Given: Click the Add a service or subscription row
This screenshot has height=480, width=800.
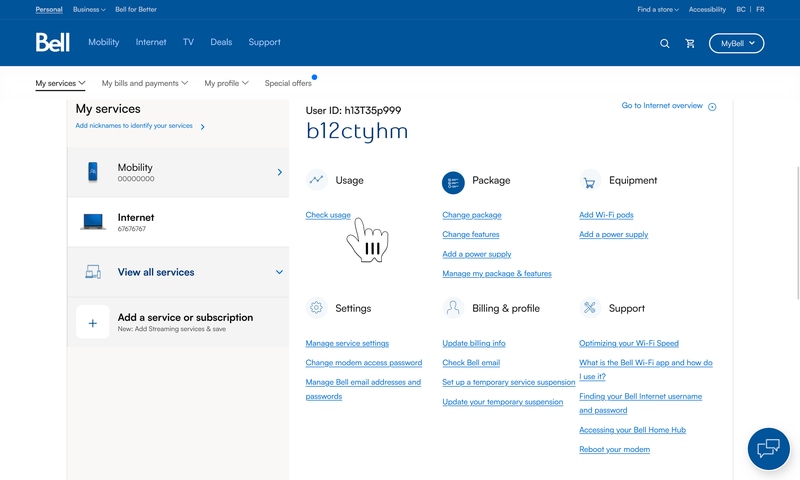Looking at the screenshot, I should click(178, 322).
